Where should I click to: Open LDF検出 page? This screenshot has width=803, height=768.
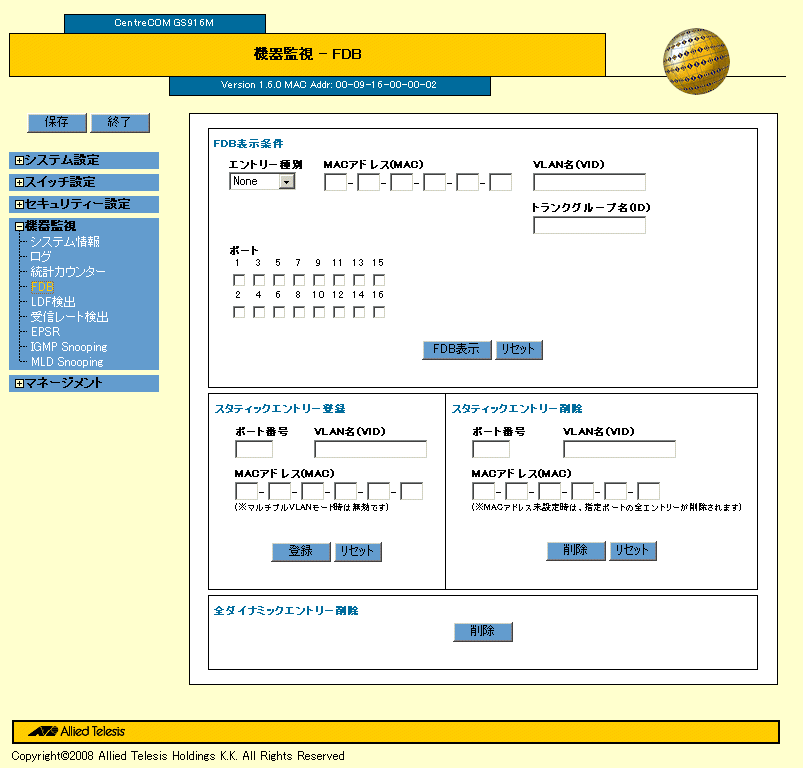(53, 302)
